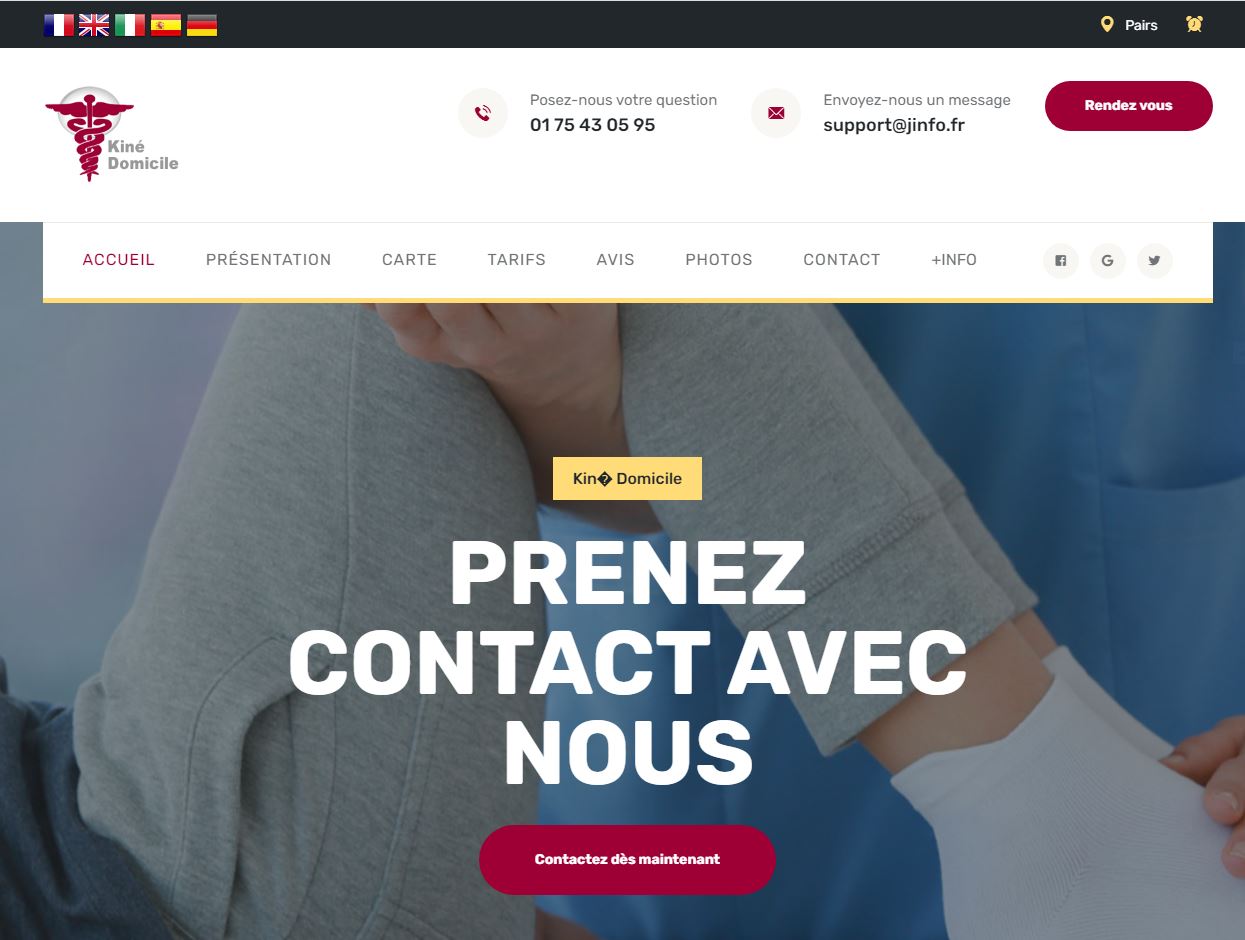Screen dimensions: 1245x940
Task: Open the Twitter social icon
Action: (1155, 260)
